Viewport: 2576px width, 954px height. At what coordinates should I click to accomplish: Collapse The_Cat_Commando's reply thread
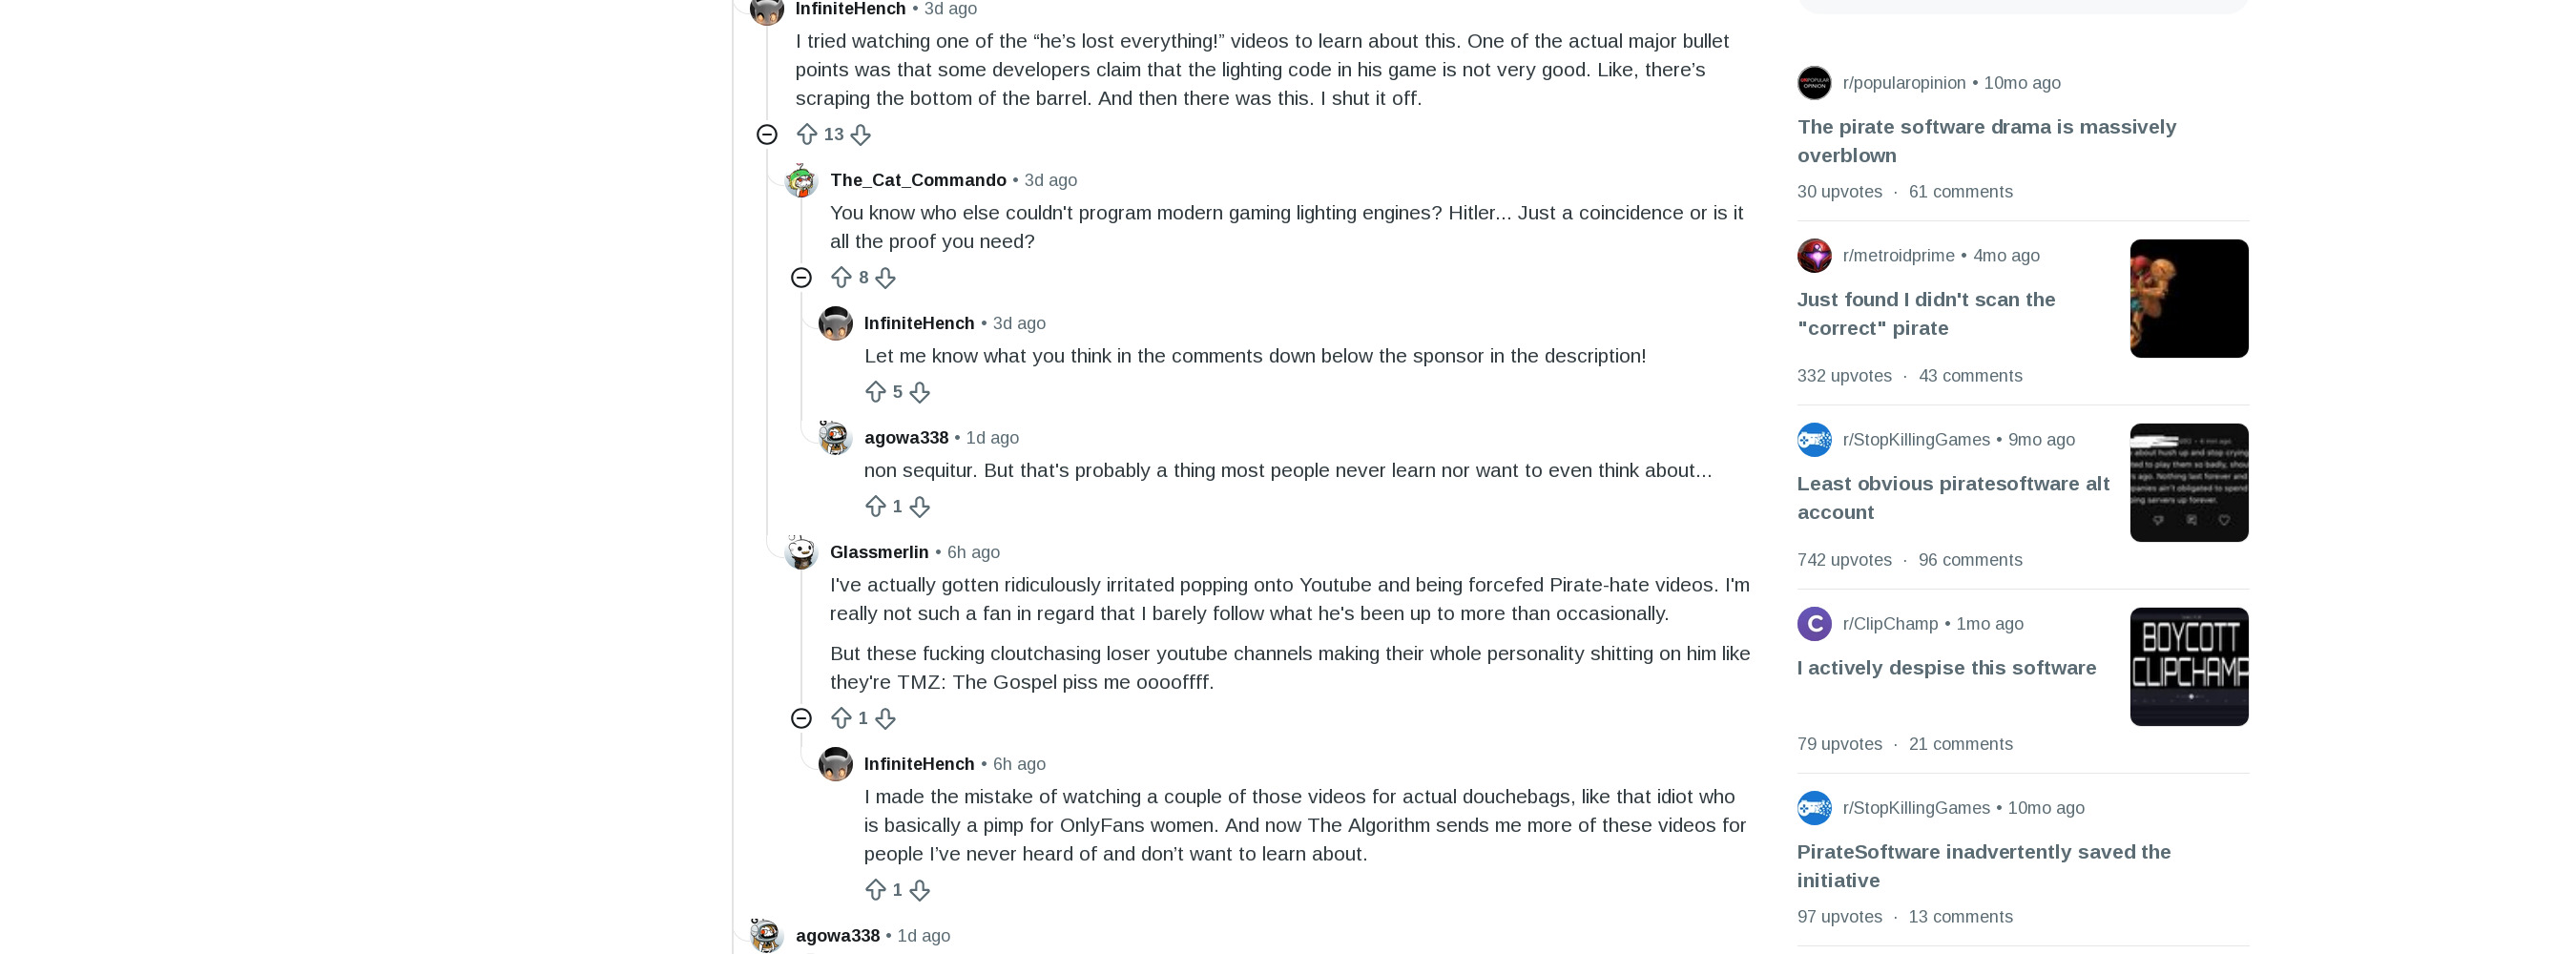[x=801, y=277]
